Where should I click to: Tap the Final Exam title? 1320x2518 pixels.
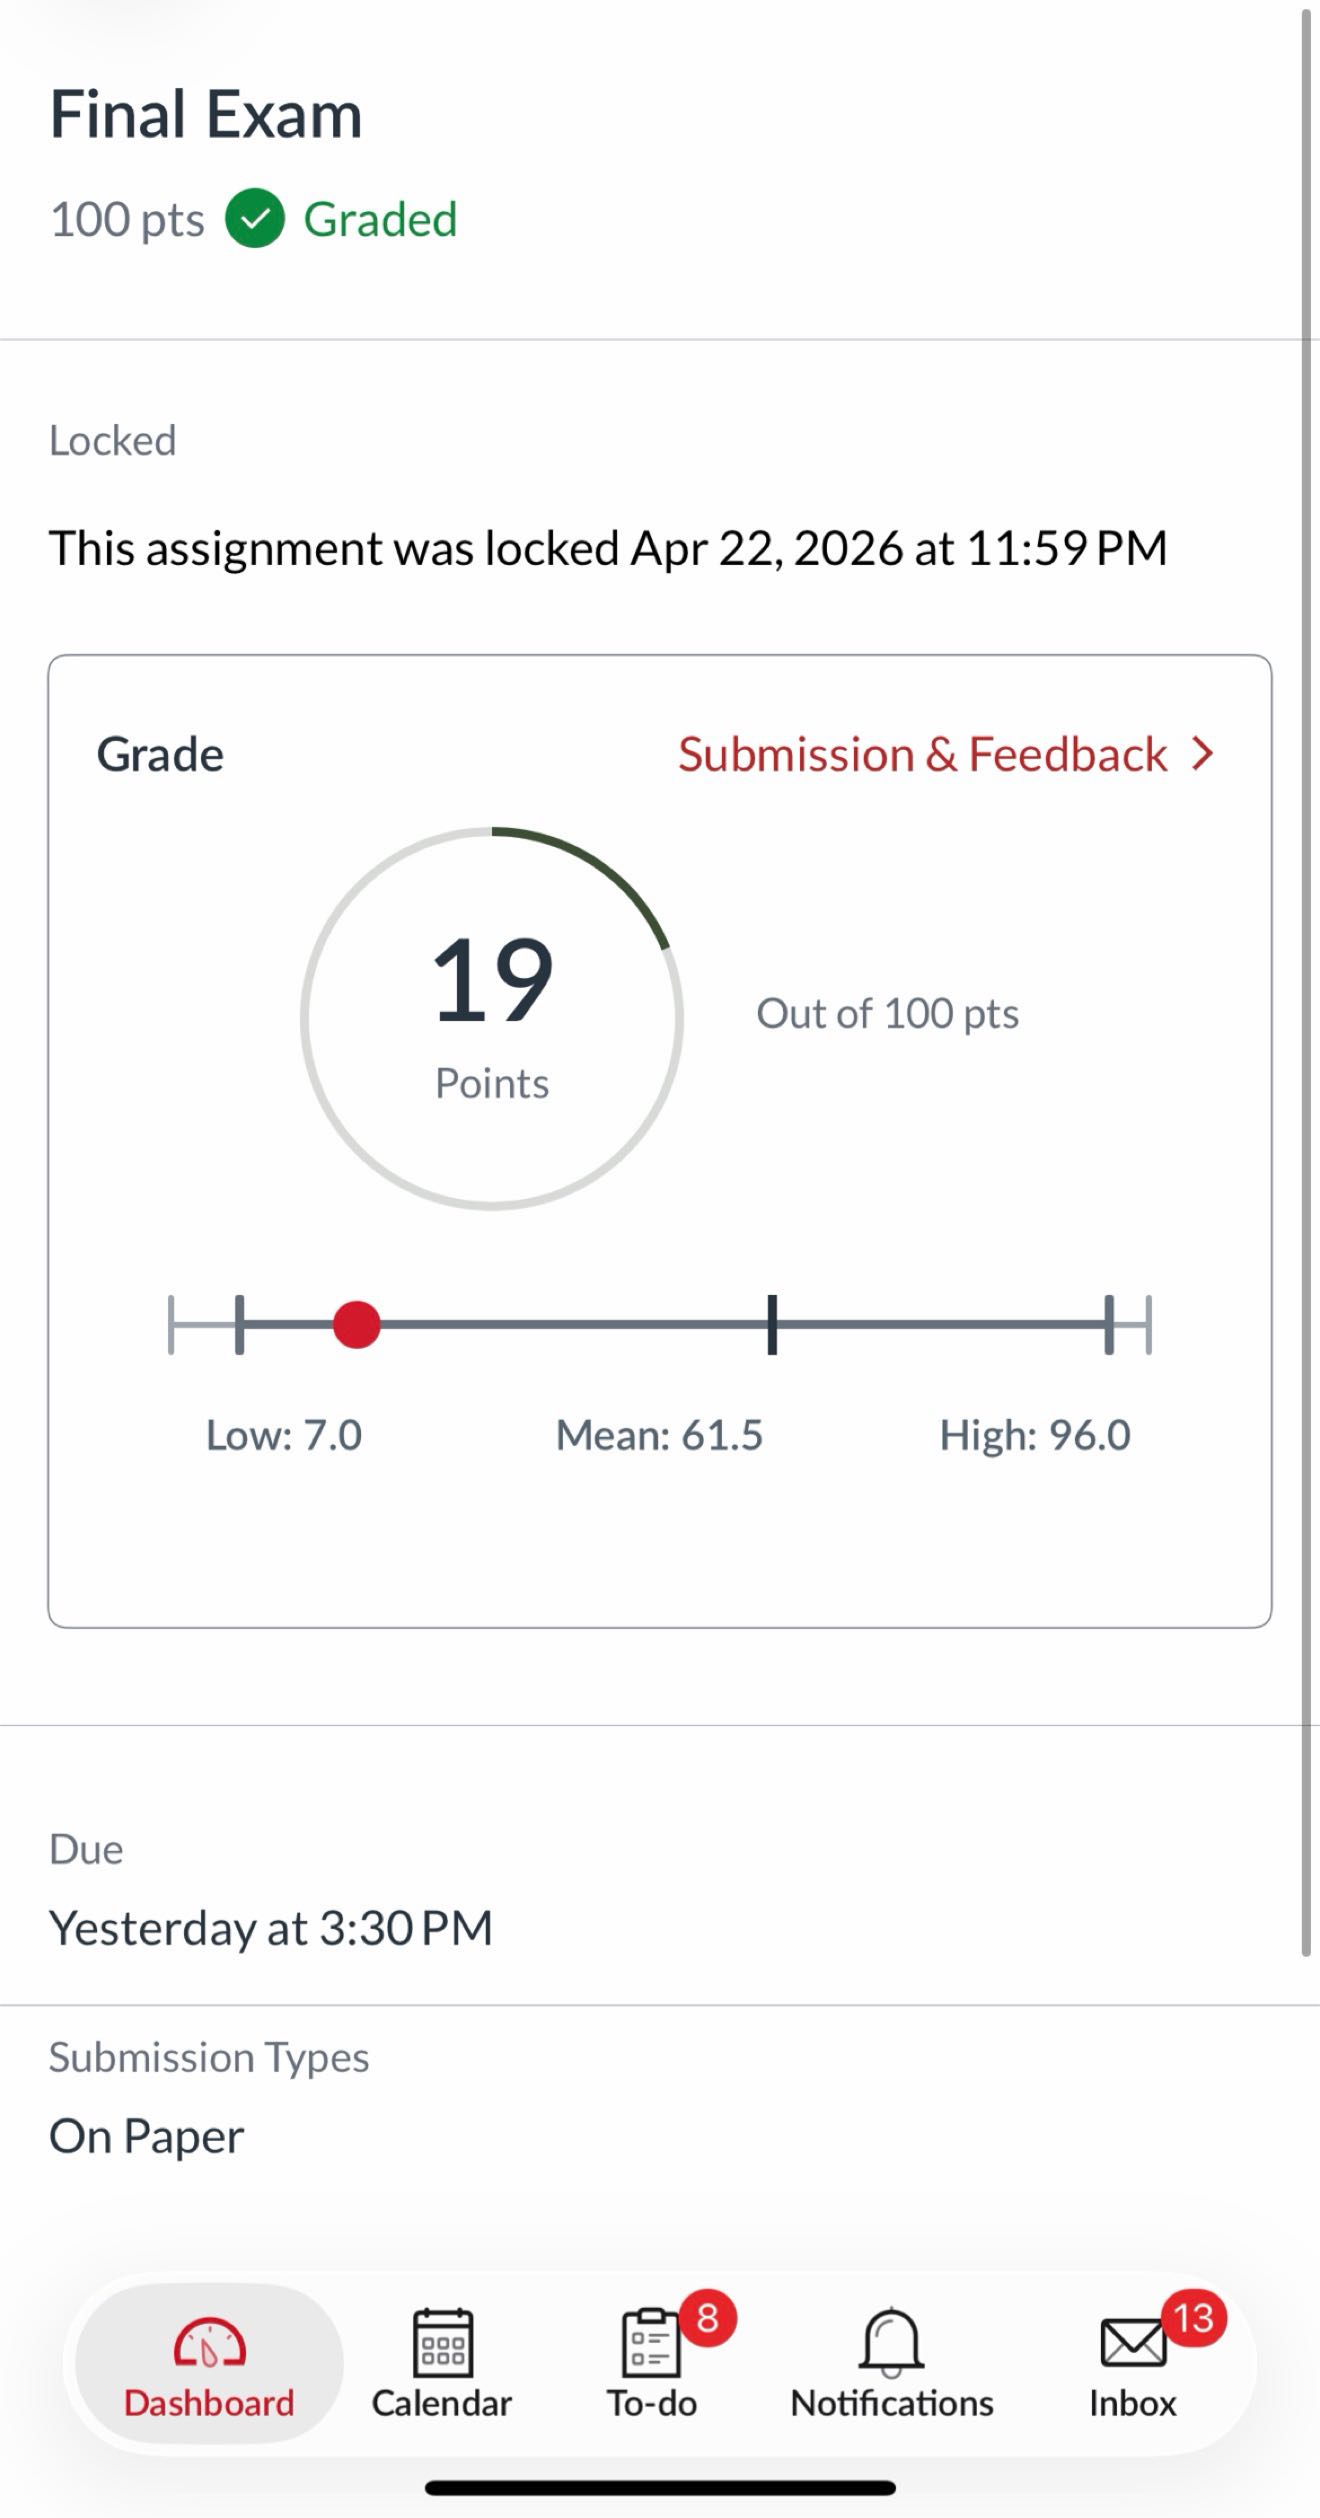coord(206,114)
